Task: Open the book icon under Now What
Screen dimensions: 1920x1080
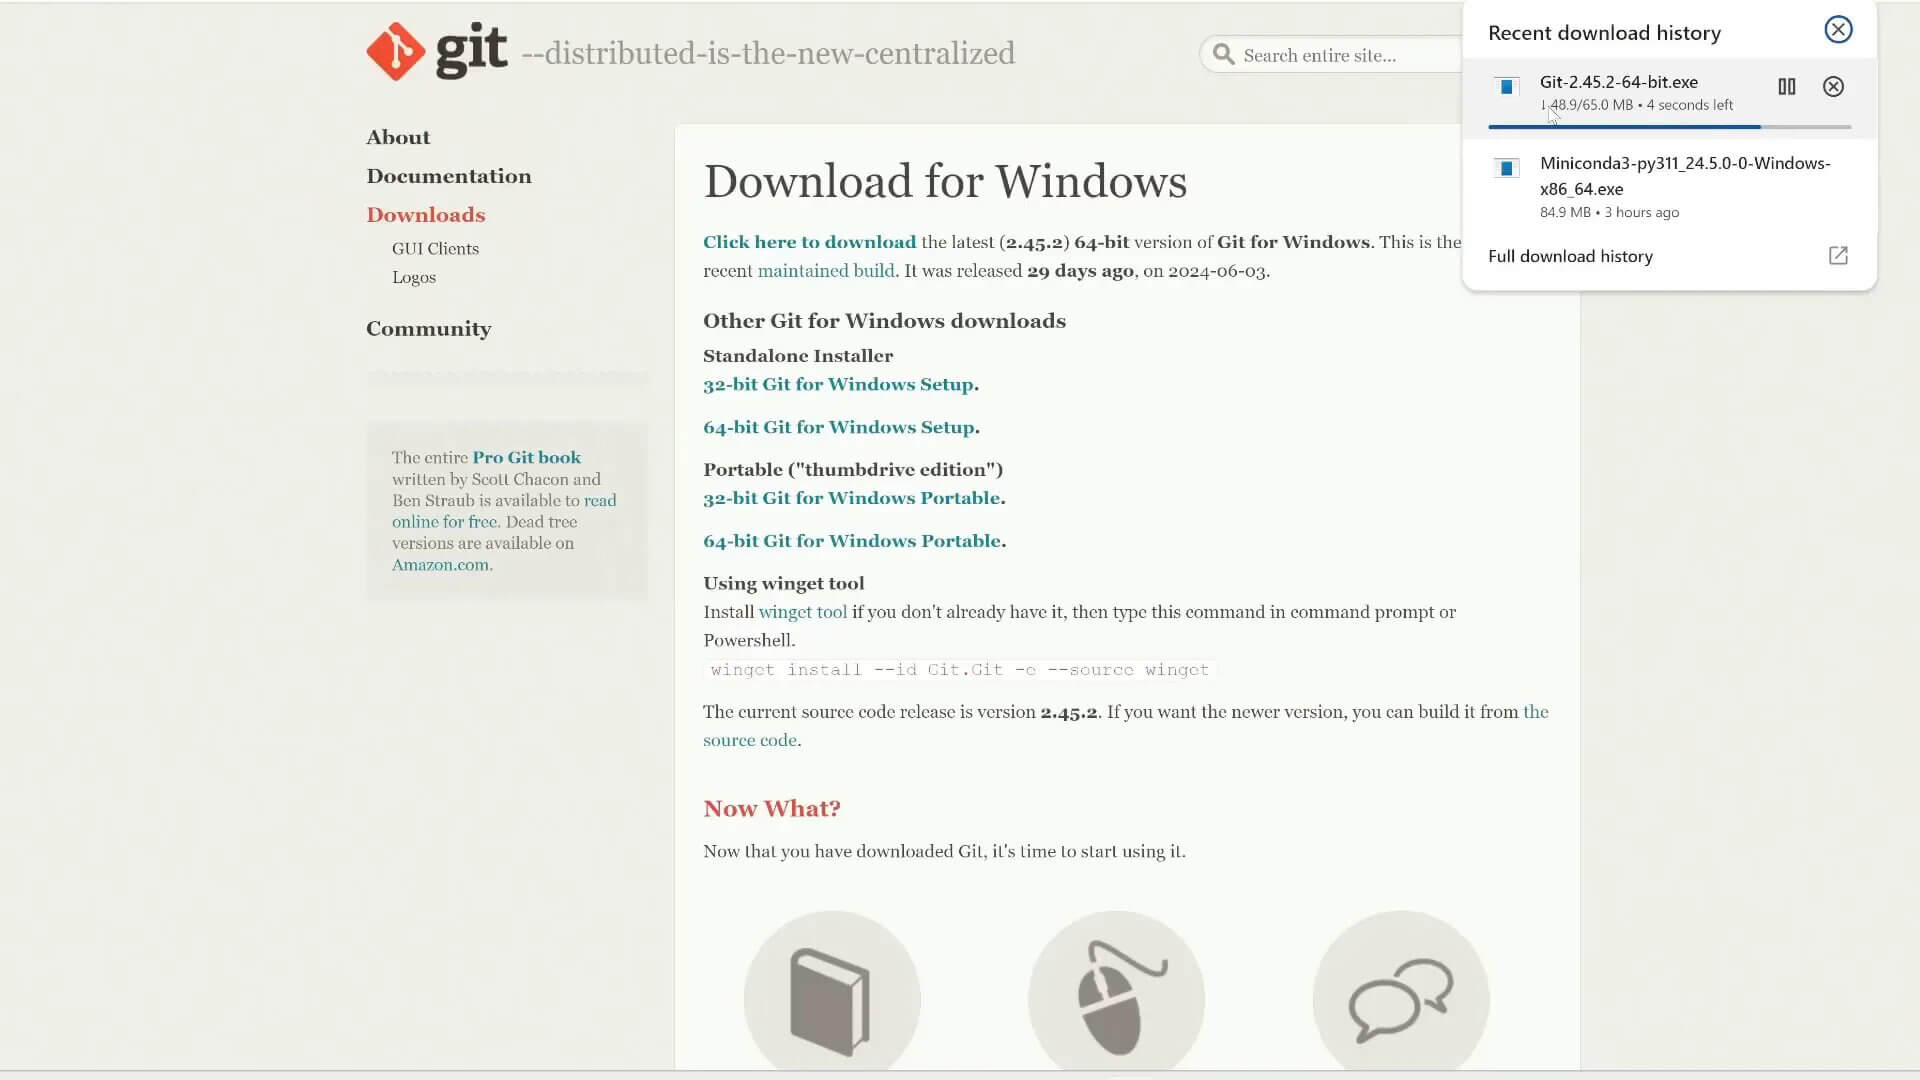Action: [831, 995]
